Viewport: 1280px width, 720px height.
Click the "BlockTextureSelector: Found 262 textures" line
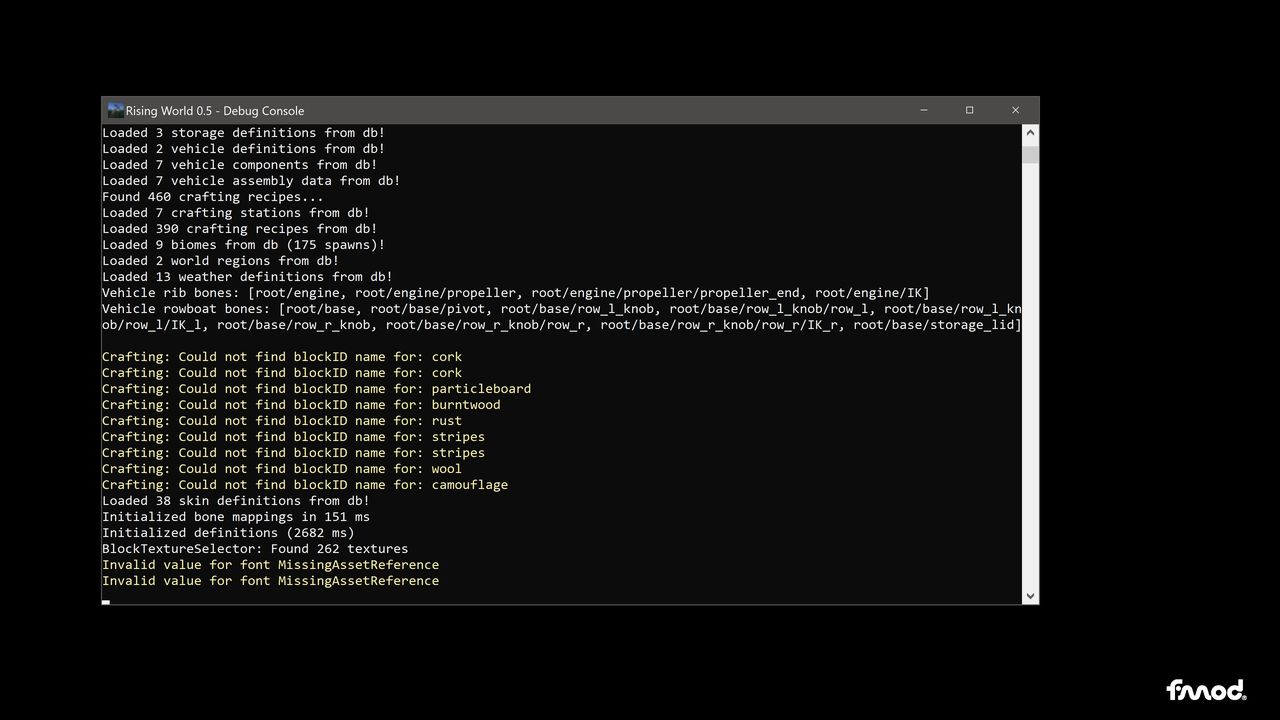[x=254, y=549]
